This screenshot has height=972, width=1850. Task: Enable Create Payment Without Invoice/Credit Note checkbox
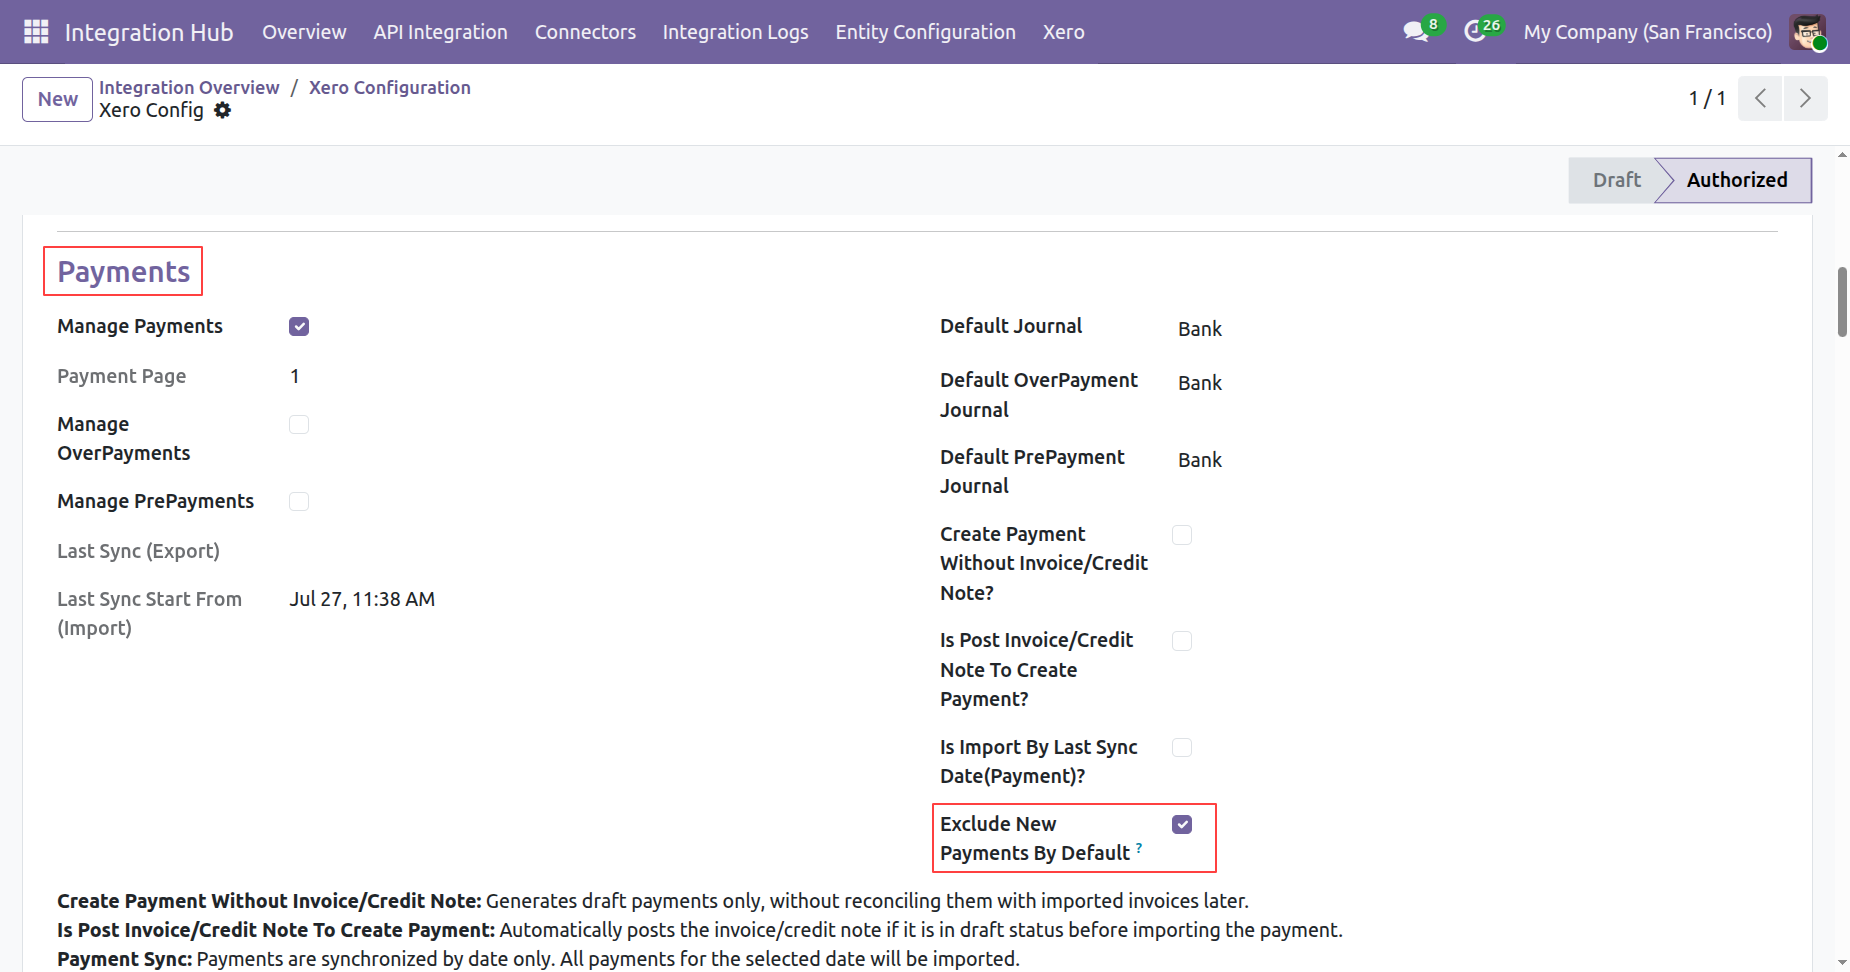click(x=1182, y=534)
